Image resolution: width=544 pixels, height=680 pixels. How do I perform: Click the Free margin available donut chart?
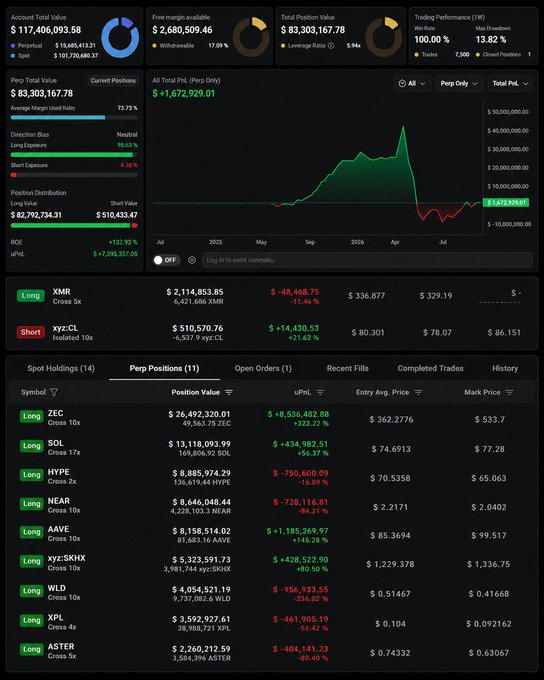[x=251, y=37]
